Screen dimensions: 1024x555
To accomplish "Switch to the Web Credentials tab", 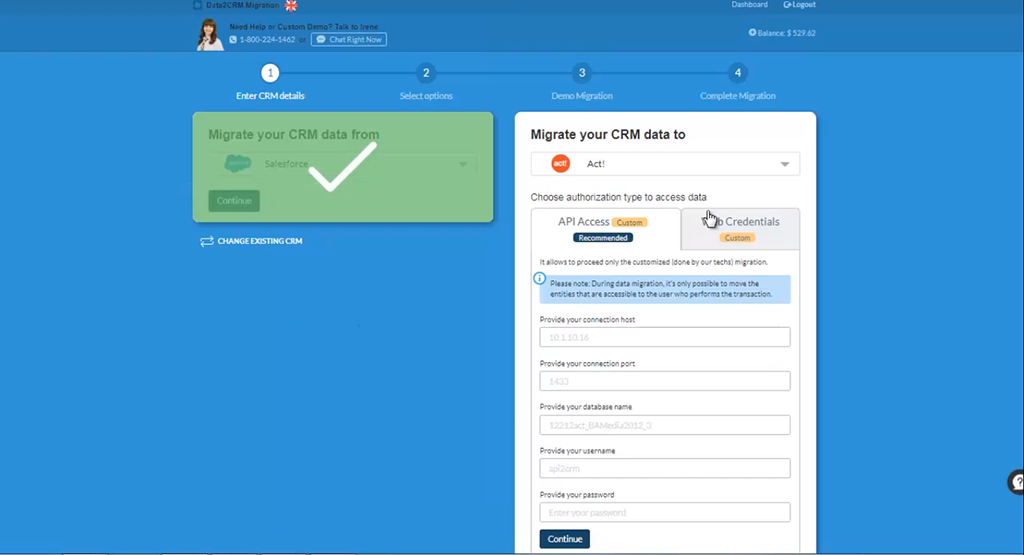I will pyautogui.click(x=740, y=229).
